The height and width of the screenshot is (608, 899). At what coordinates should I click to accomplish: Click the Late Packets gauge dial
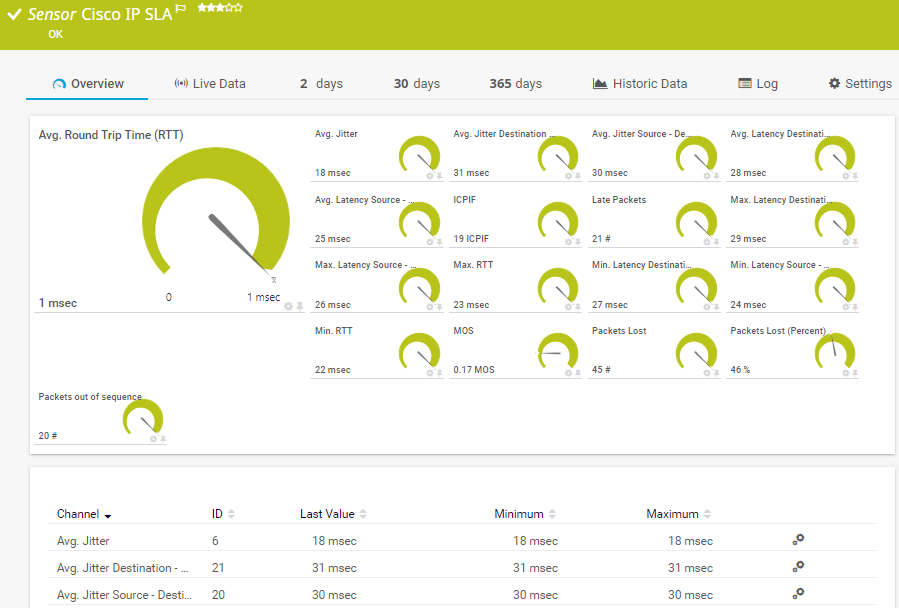pyautogui.click(x=697, y=219)
